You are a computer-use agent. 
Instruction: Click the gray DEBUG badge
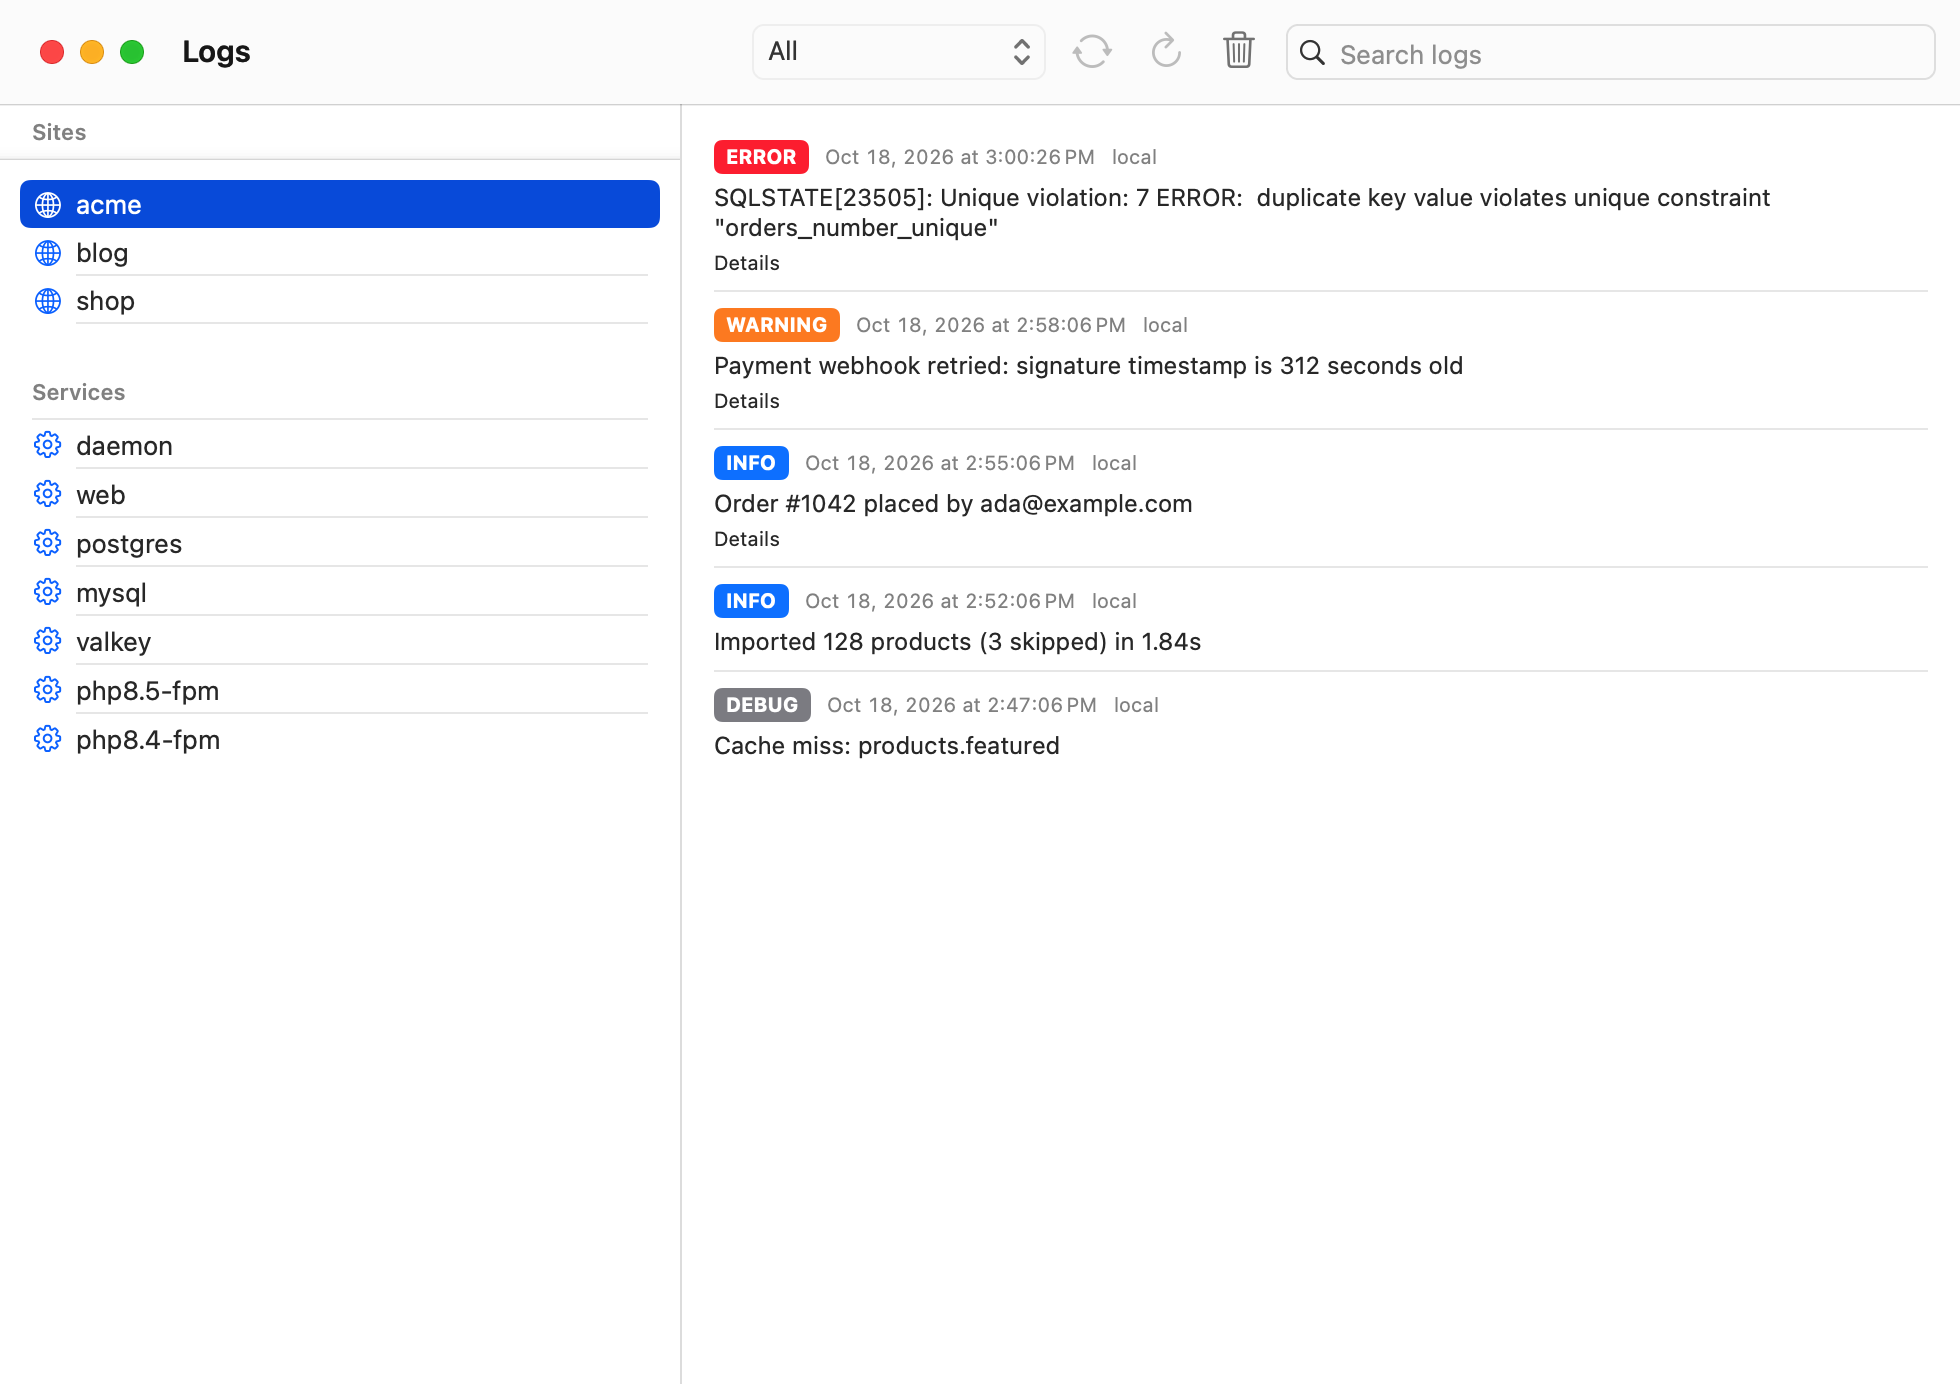pyautogui.click(x=762, y=705)
